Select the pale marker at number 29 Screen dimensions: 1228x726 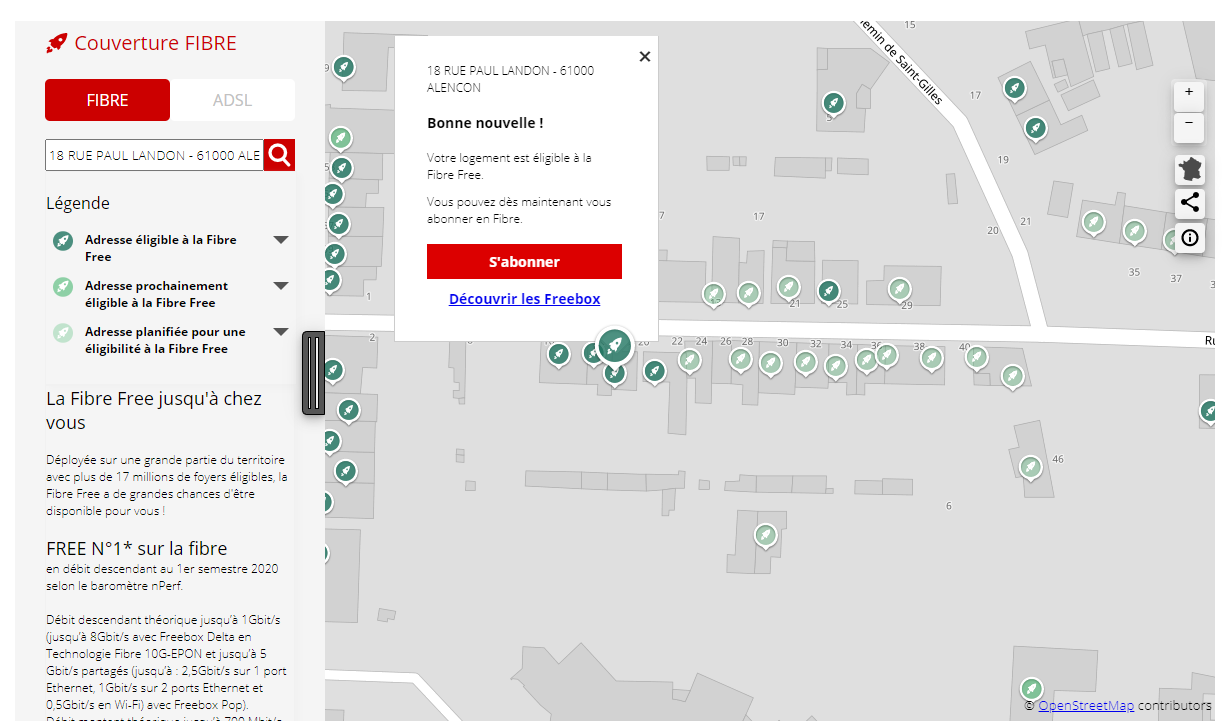pyautogui.click(x=900, y=290)
